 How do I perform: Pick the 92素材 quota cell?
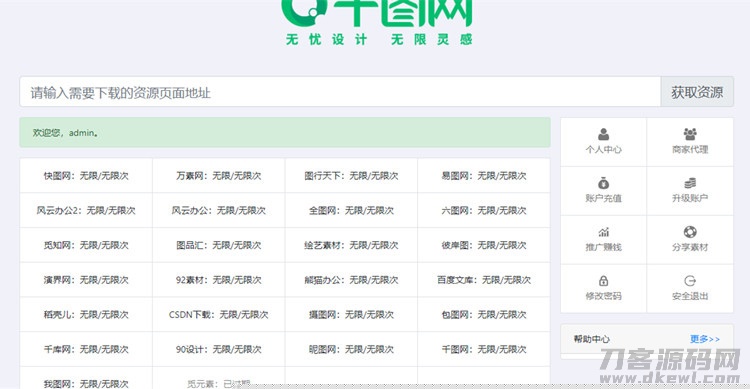click(219, 279)
